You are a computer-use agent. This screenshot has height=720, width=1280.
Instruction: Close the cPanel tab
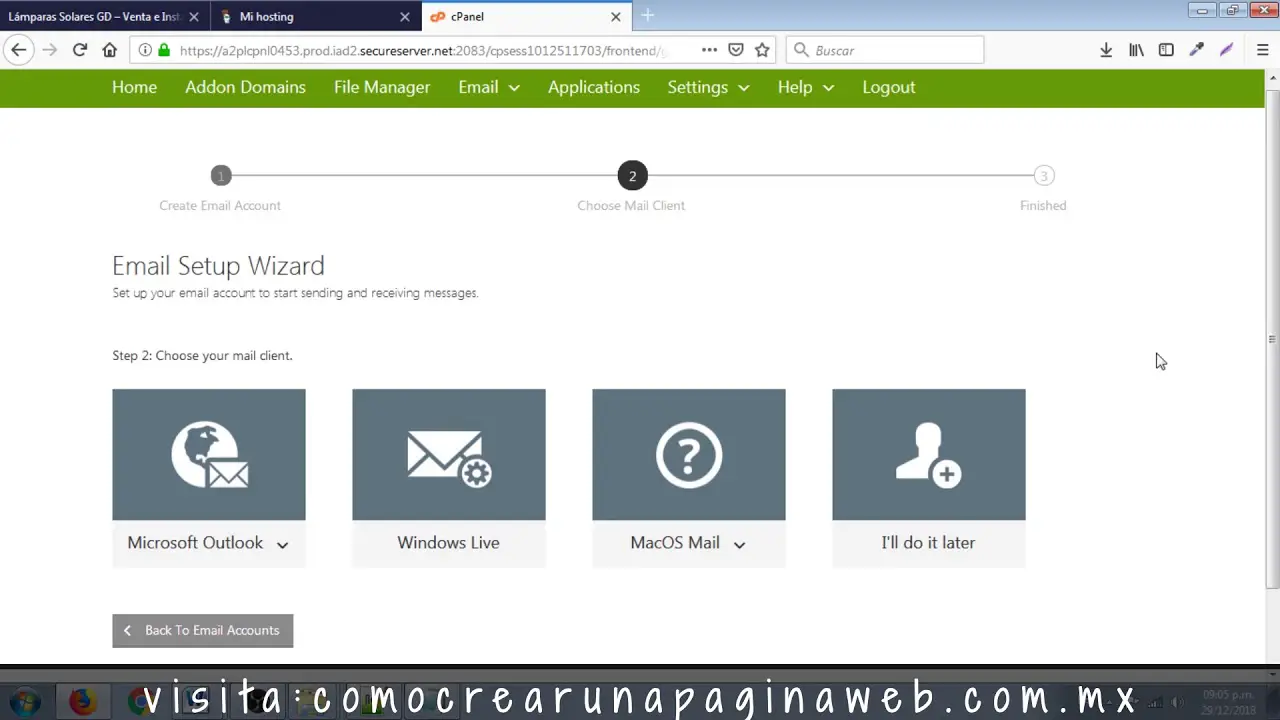tap(616, 17)
